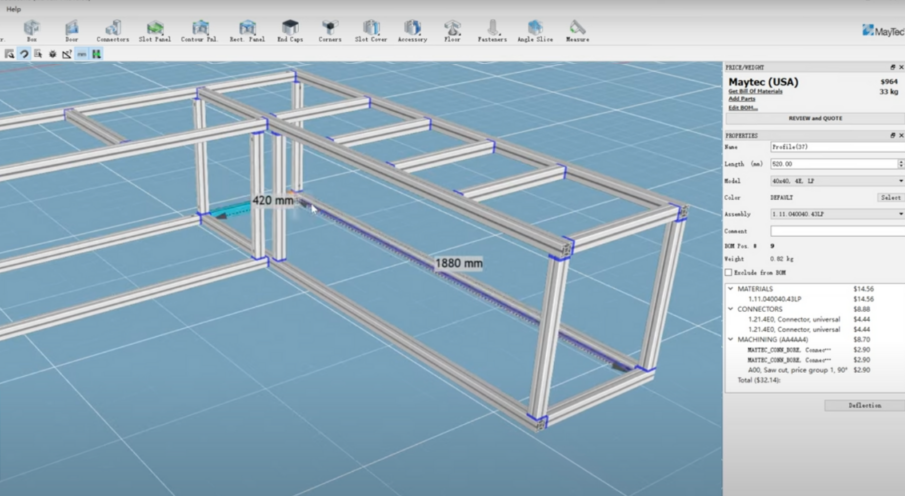Select the Box tool
The height and width of the screenshot is (496, 905).
32,31
